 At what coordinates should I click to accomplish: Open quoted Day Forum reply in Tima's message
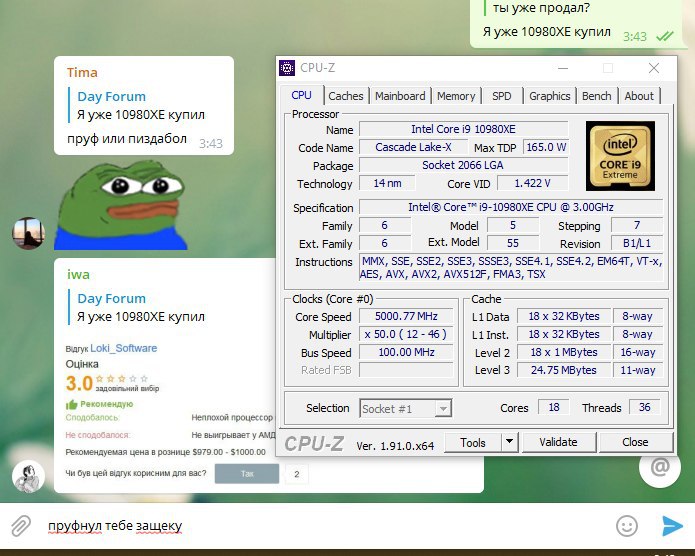click(x=137, y=106)
